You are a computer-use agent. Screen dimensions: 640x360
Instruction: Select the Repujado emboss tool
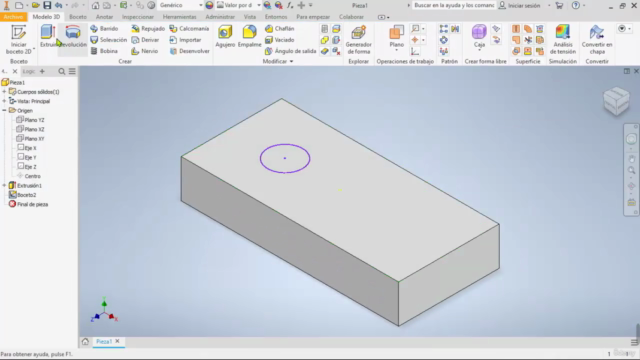pyautogui.click(x=148, y=29)
